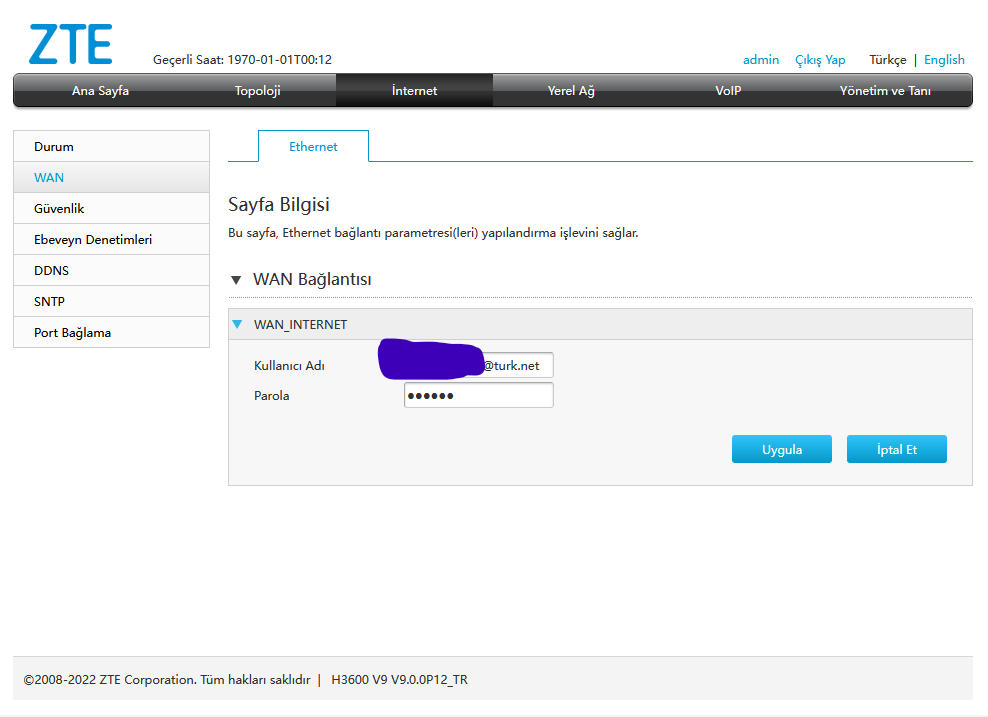The height and width of the screenshot is (717, 988).
Task: Click the Sayfa Bilgisi heading
Action: [279, 204]
